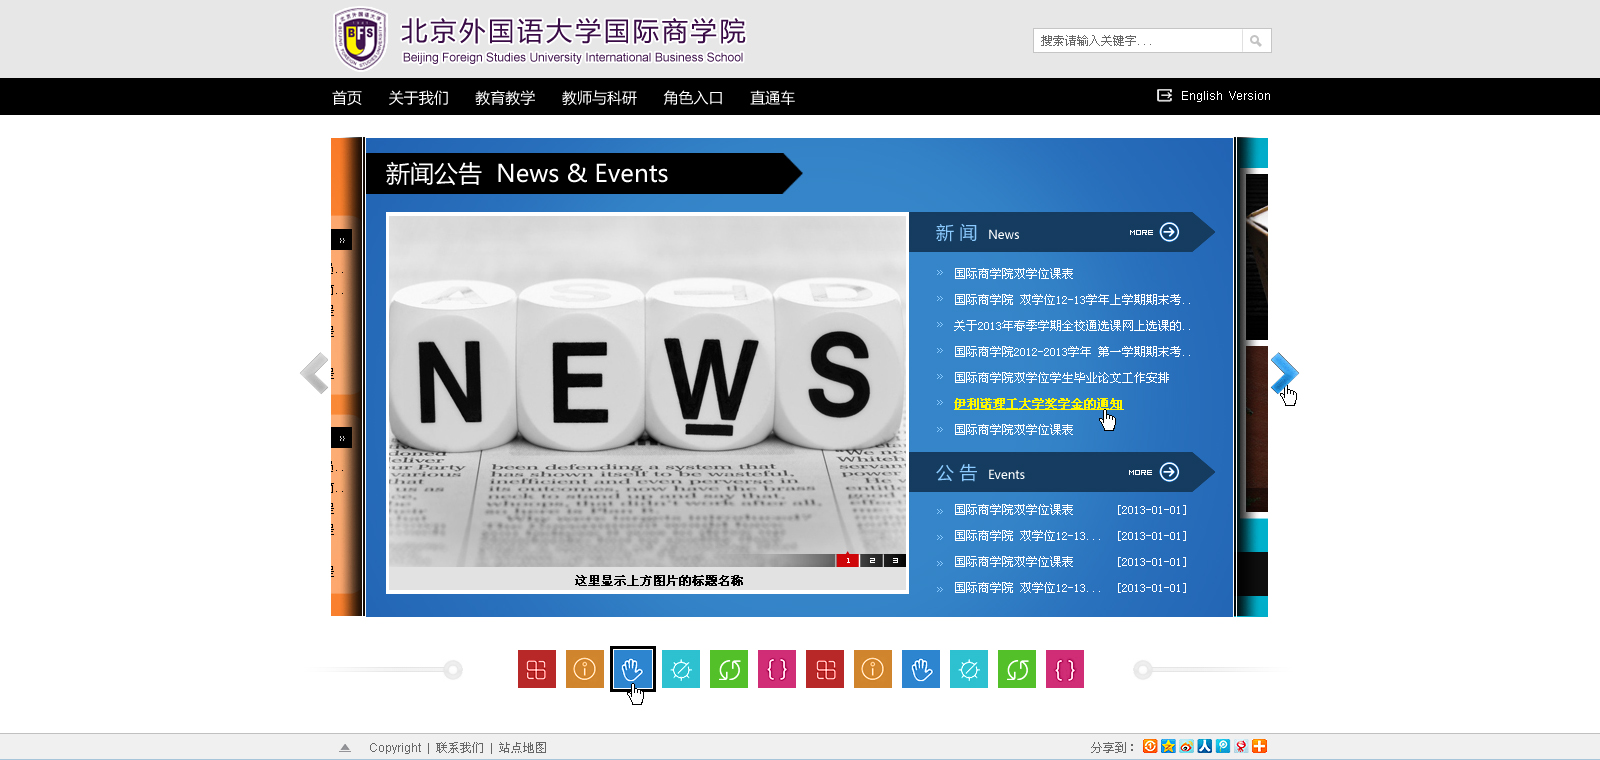Share via the yellow star Qzone icon
1600x760 pixels.
tap(1168, 746)
